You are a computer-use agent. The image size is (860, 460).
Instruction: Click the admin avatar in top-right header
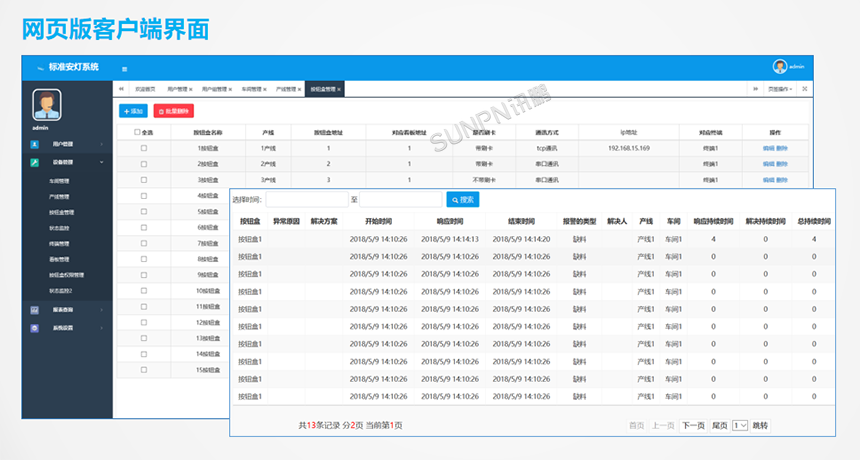[x=779, y=66]
